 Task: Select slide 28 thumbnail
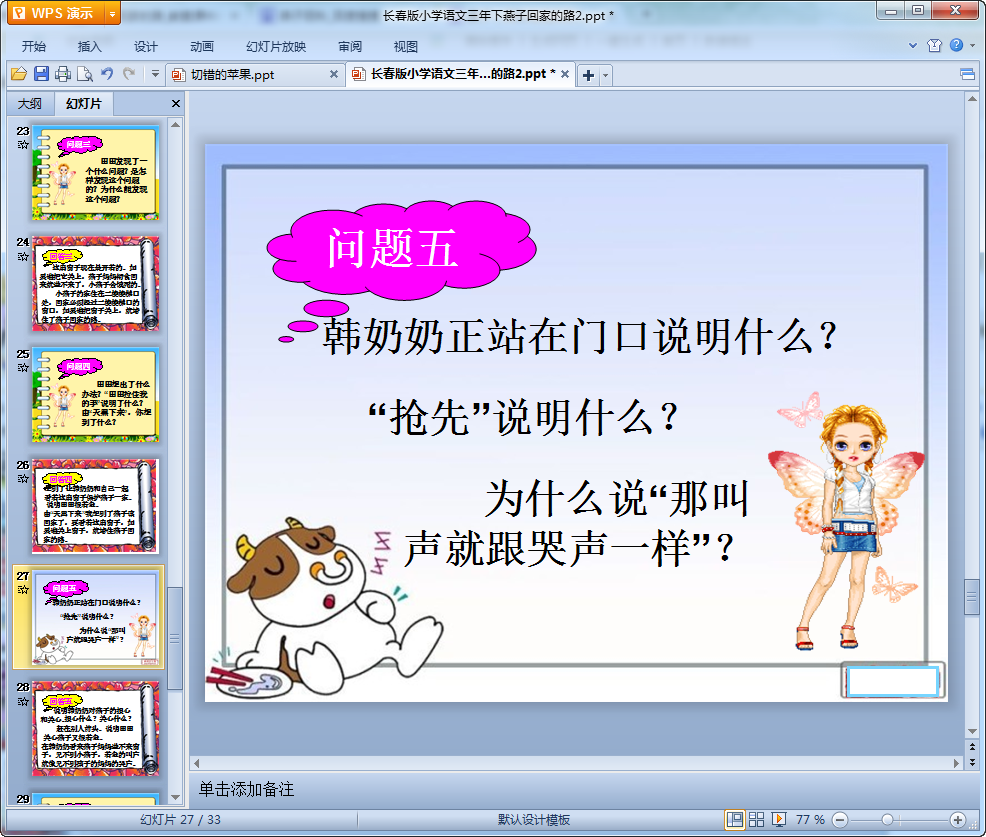point(96,728)
